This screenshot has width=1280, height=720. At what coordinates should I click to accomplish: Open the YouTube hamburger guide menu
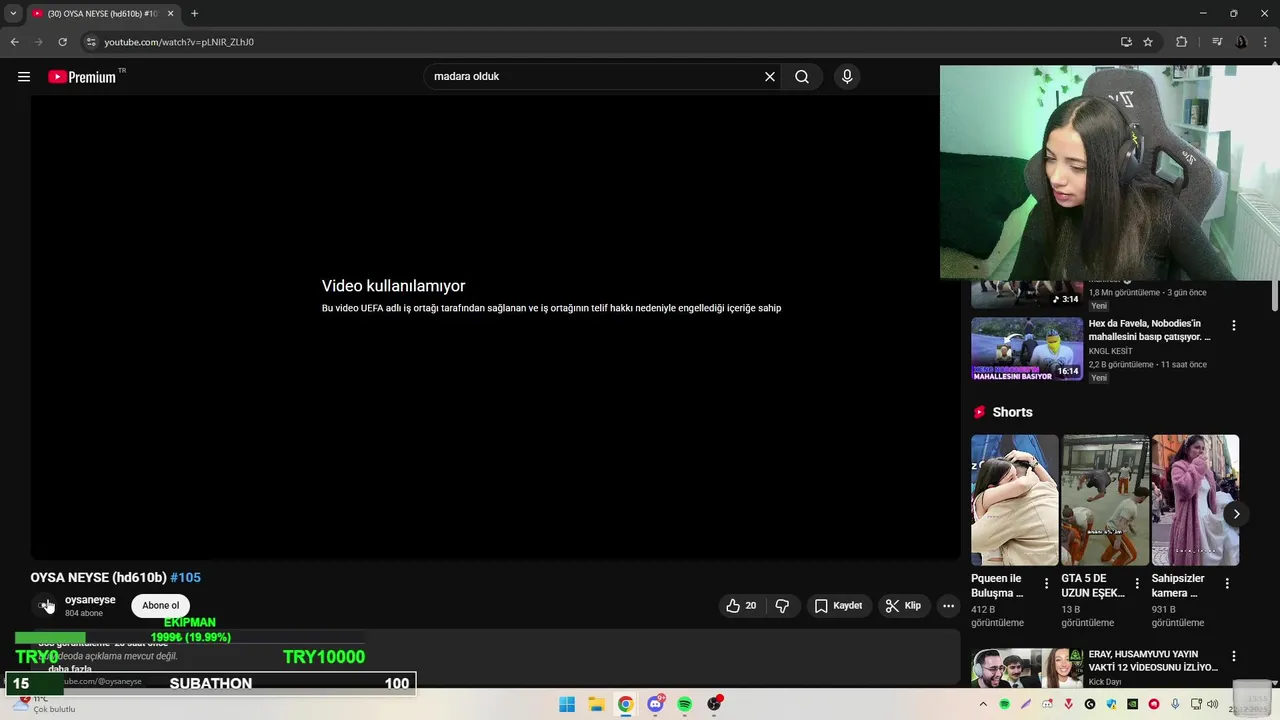coord(24,77)
